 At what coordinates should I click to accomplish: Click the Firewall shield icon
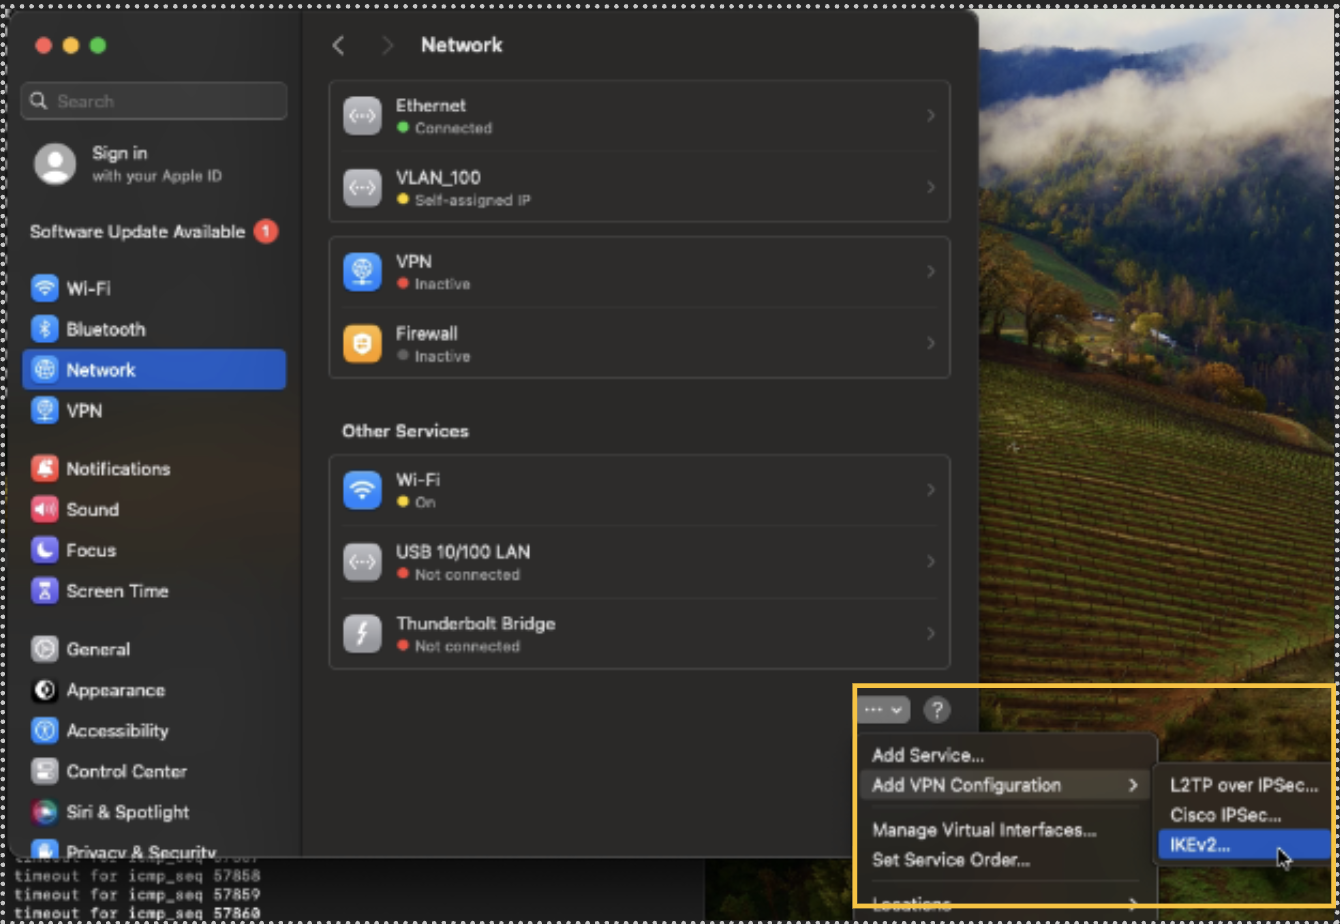(x=362, y=344)
